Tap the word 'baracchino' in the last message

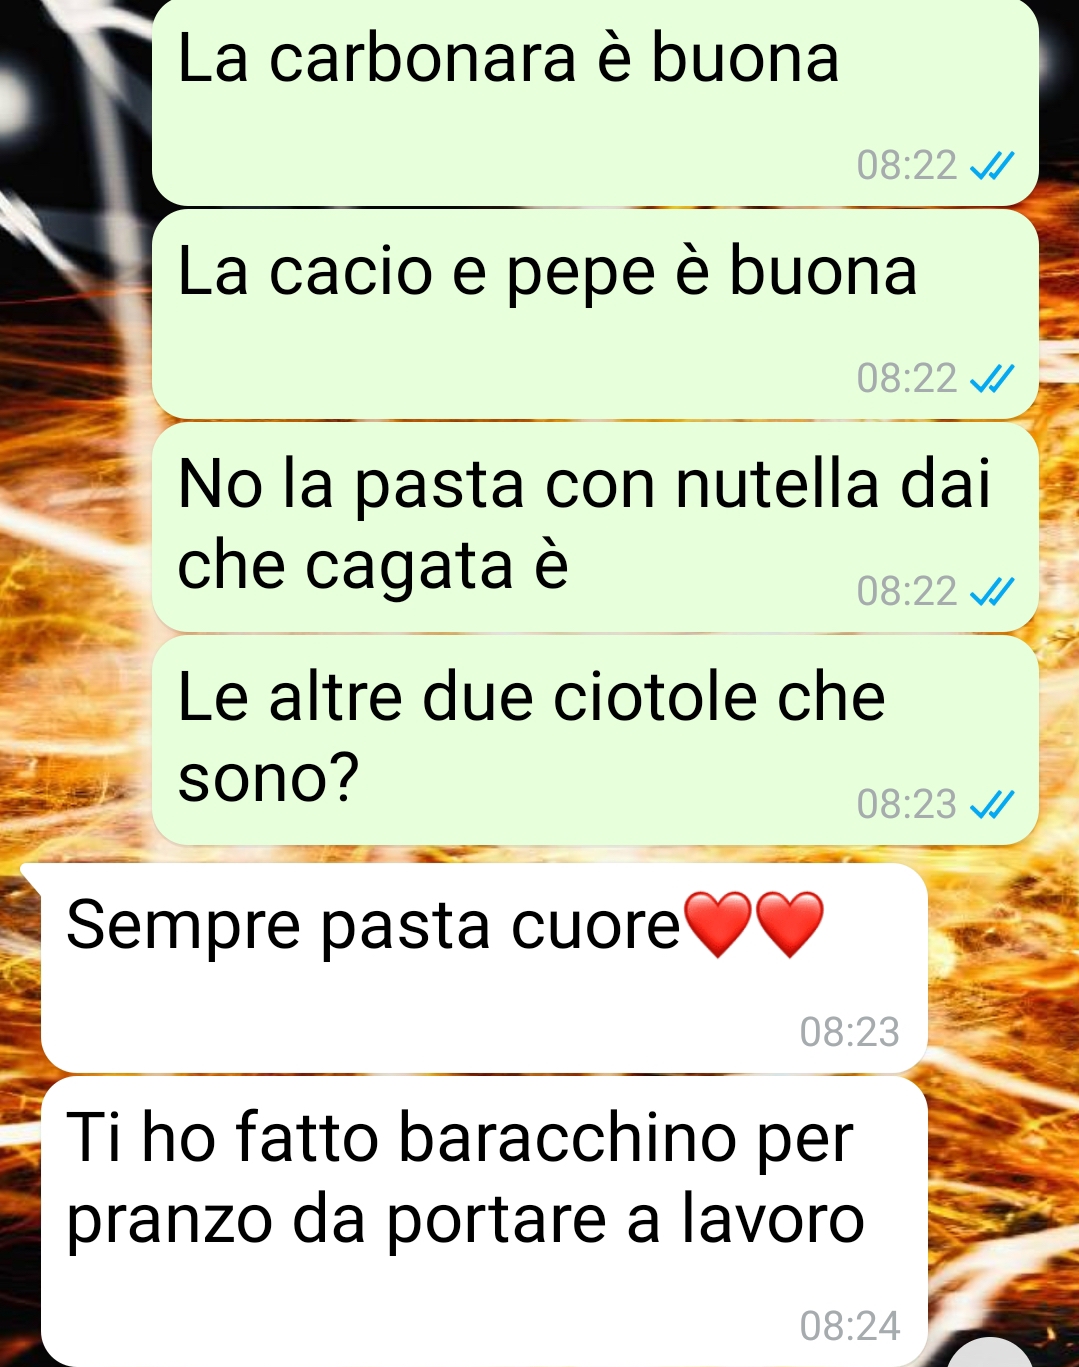(x=568, y=1138)
